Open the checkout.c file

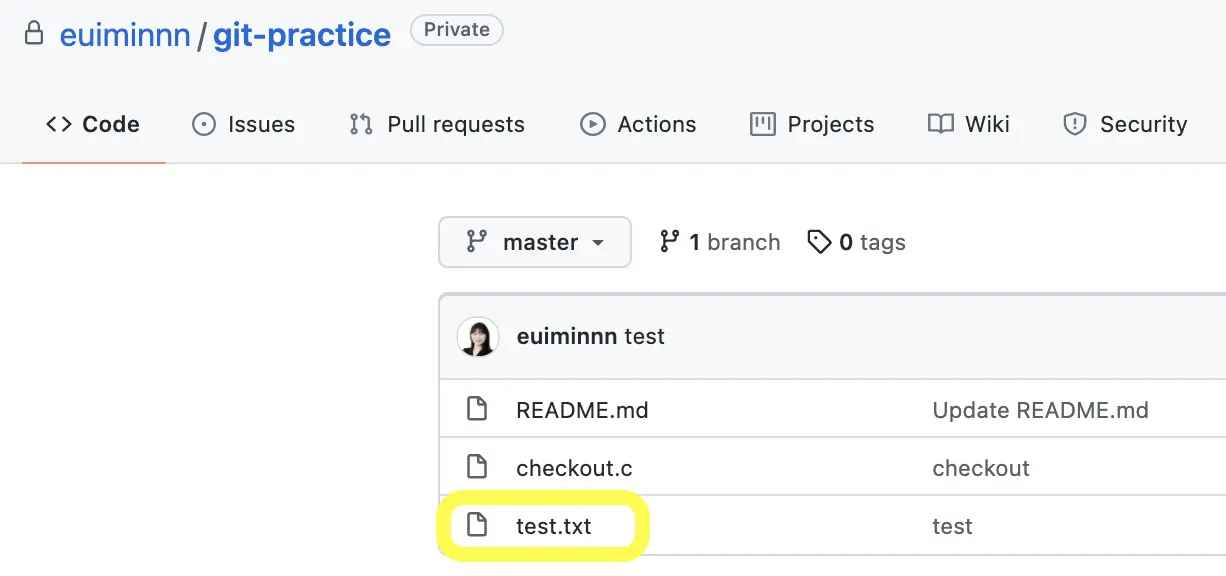tap(574, 468)
